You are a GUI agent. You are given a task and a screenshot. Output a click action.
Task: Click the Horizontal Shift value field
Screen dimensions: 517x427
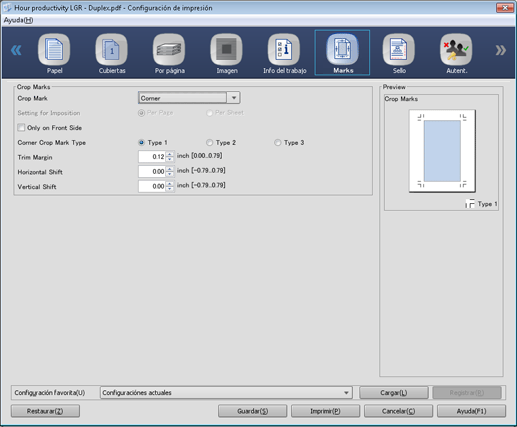click(x=152, y=172)
